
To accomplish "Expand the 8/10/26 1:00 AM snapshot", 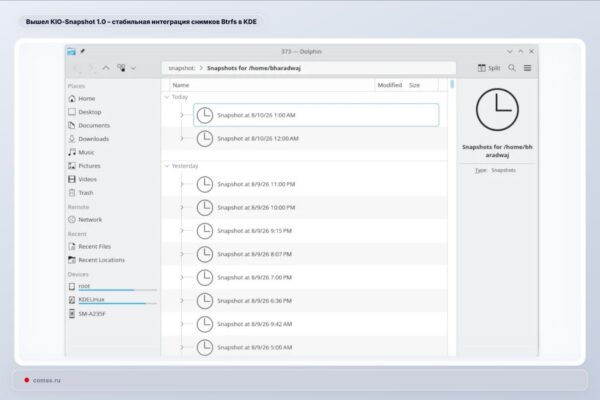I will coord(182,115).
